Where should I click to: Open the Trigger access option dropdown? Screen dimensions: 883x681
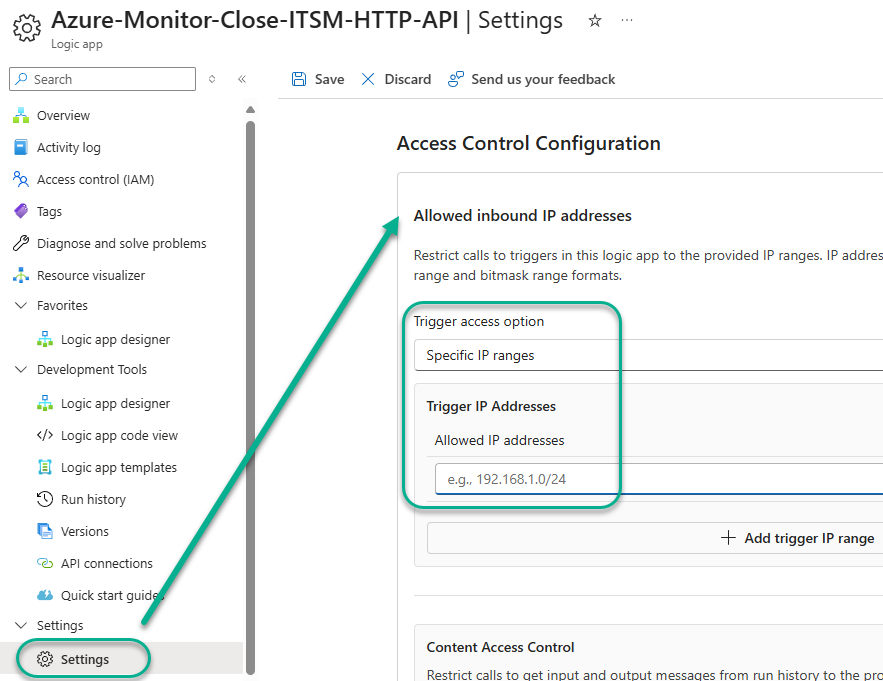pos(650,354)
